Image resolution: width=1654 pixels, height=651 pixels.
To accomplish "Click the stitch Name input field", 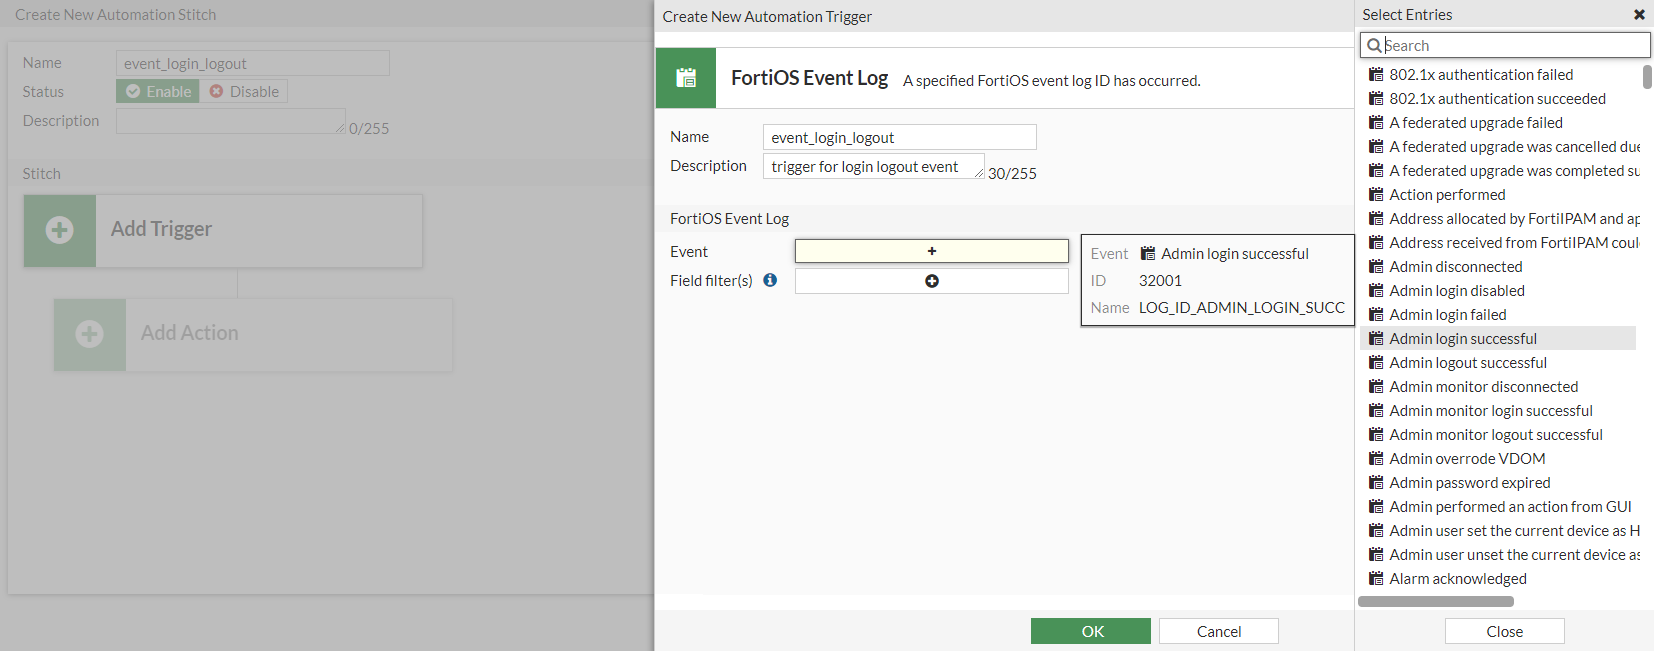I will tap(253, 63).
